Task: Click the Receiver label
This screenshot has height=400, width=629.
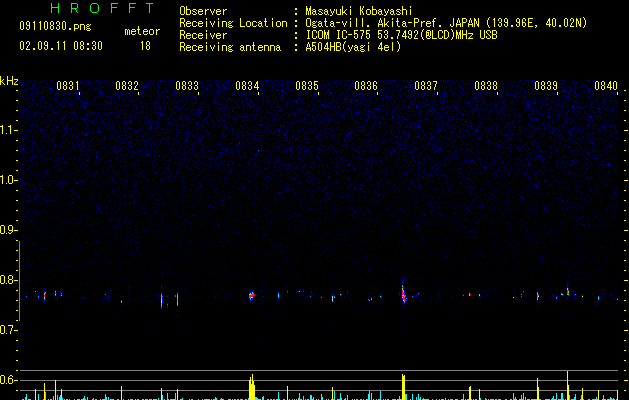Action: [203, 35]
